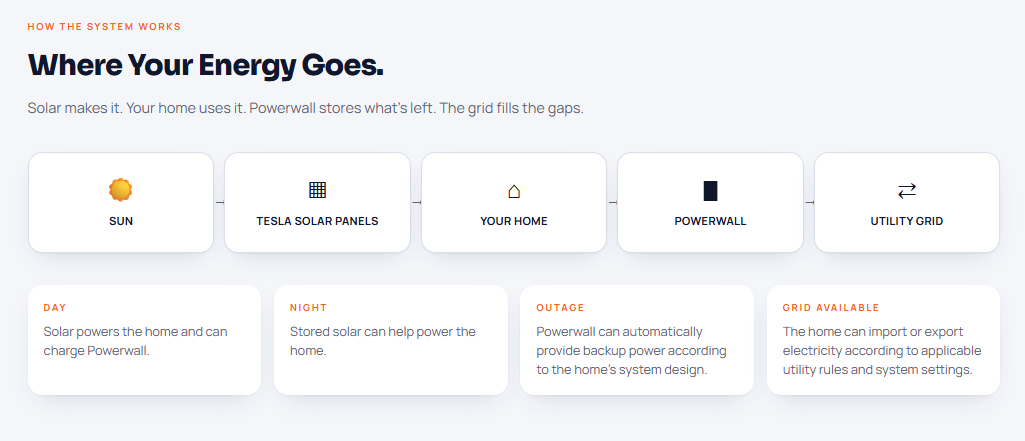Select the SUN card label

coord(121,221)
